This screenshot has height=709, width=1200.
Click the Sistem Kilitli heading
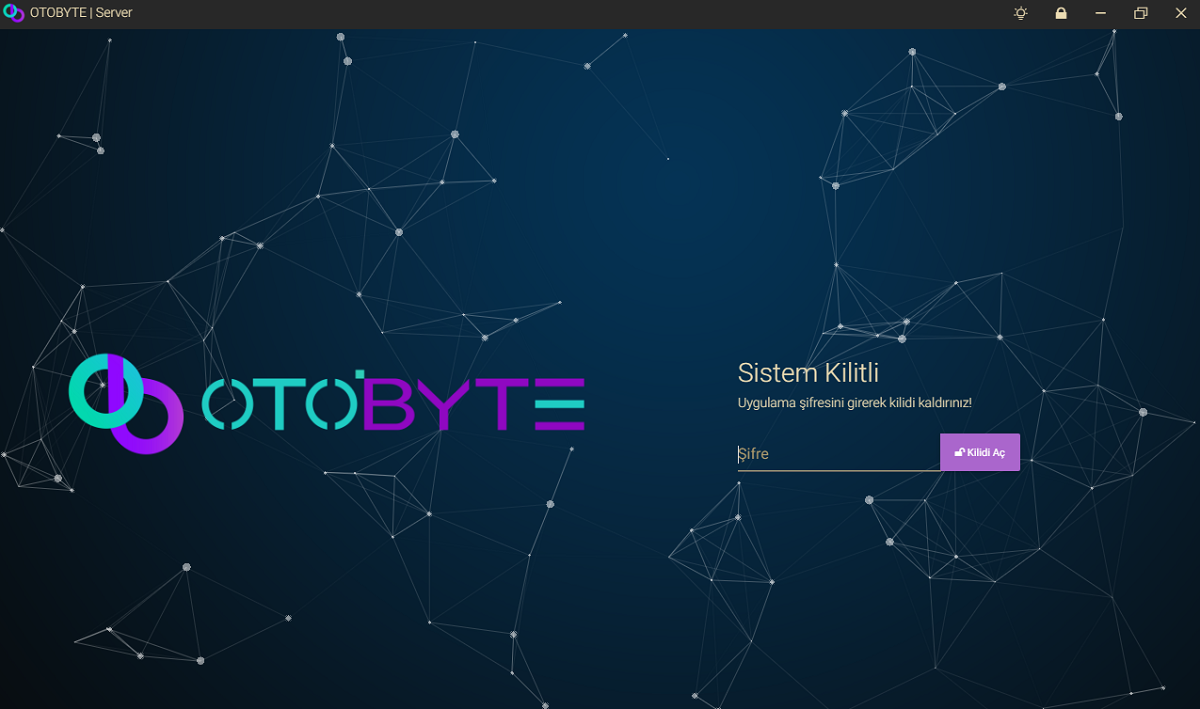[x=808, y=373]
